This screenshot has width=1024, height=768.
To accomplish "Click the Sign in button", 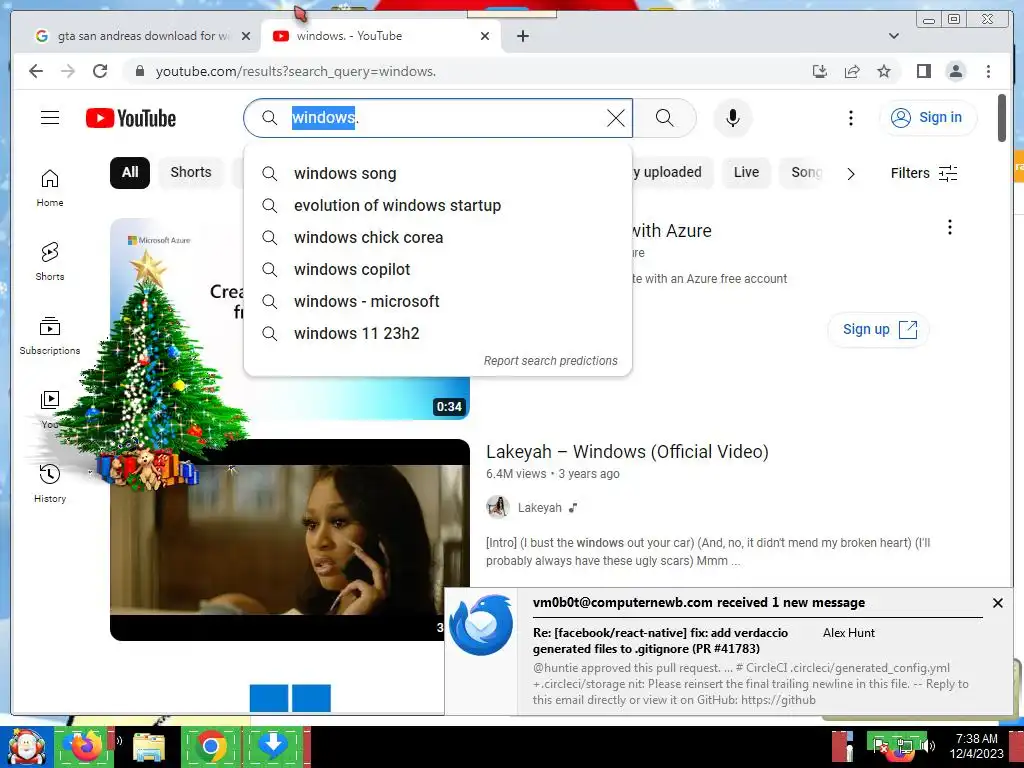I will [928, 118].
